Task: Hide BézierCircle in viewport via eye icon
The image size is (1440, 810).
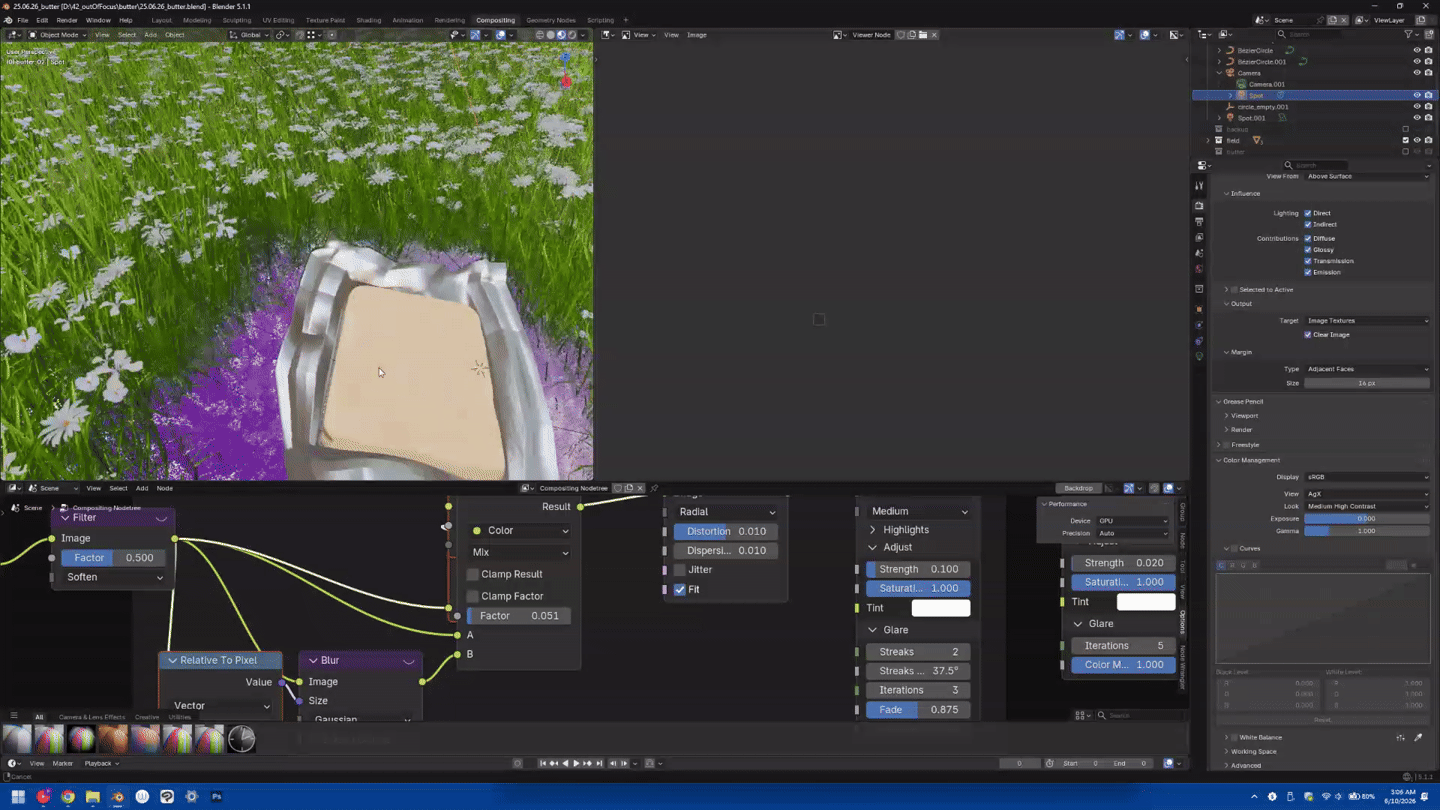Action: [1416, 50]
